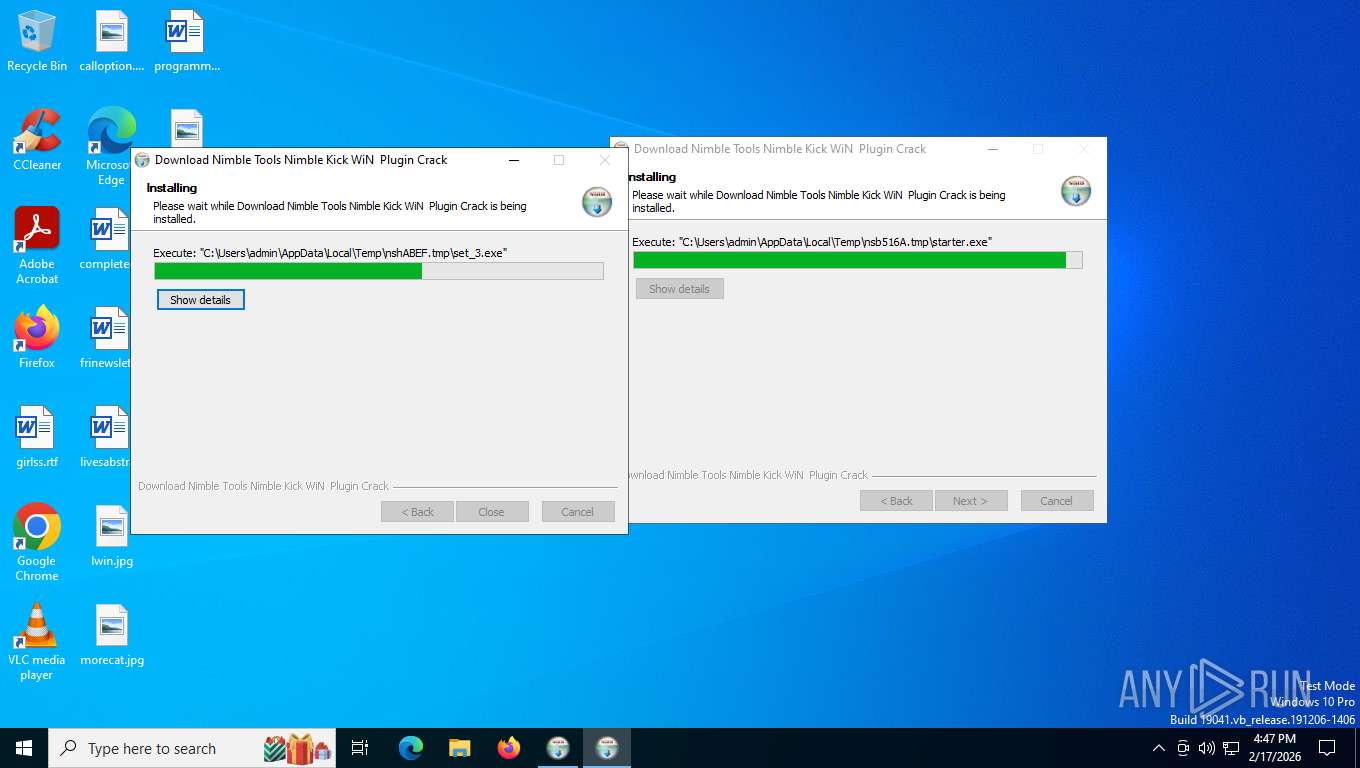The width and height of the screenshot is (1360, 768).
Task: Click the installer logo in front window header
Action: click(597, 201)
